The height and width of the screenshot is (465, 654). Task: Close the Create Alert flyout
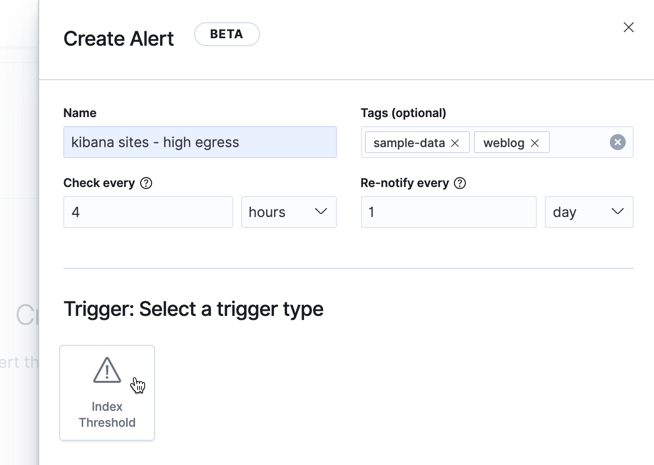628,27
